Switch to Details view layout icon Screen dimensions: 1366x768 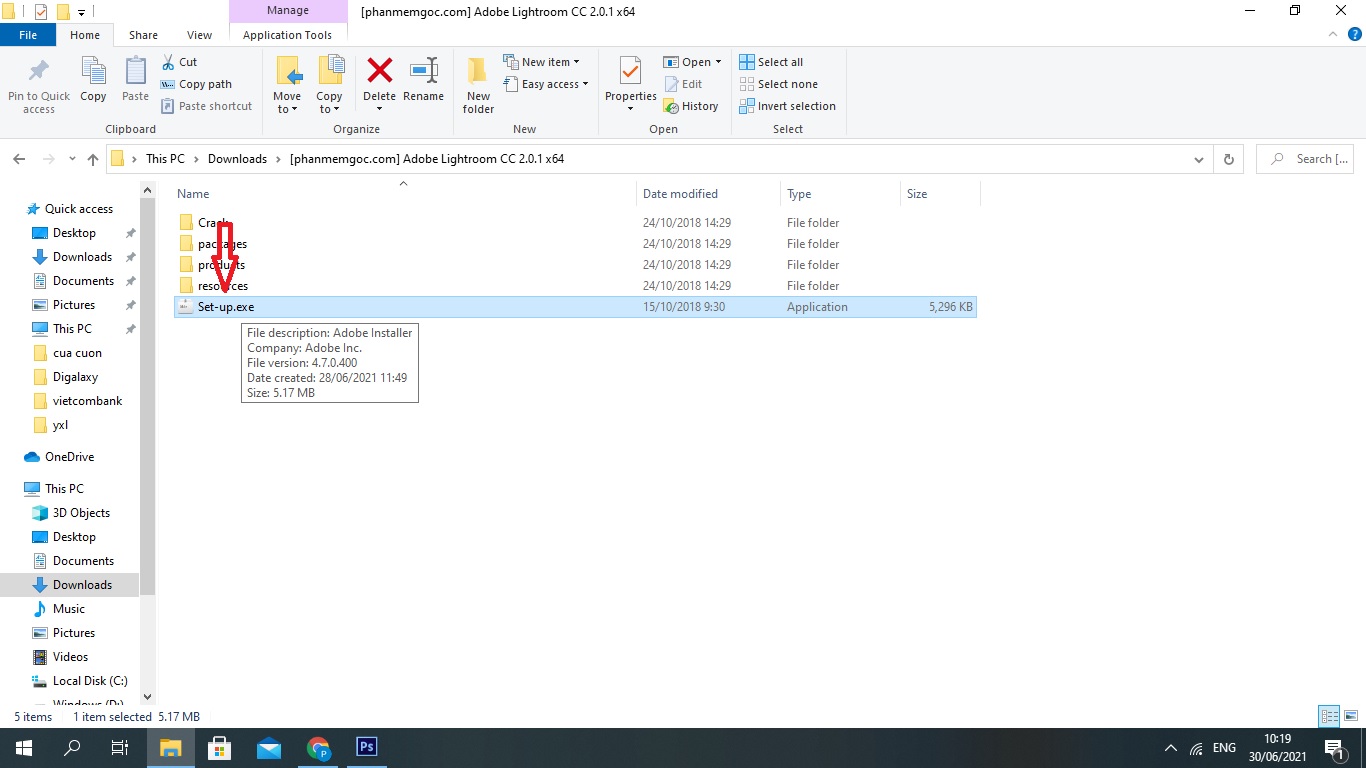(1329, 716)
